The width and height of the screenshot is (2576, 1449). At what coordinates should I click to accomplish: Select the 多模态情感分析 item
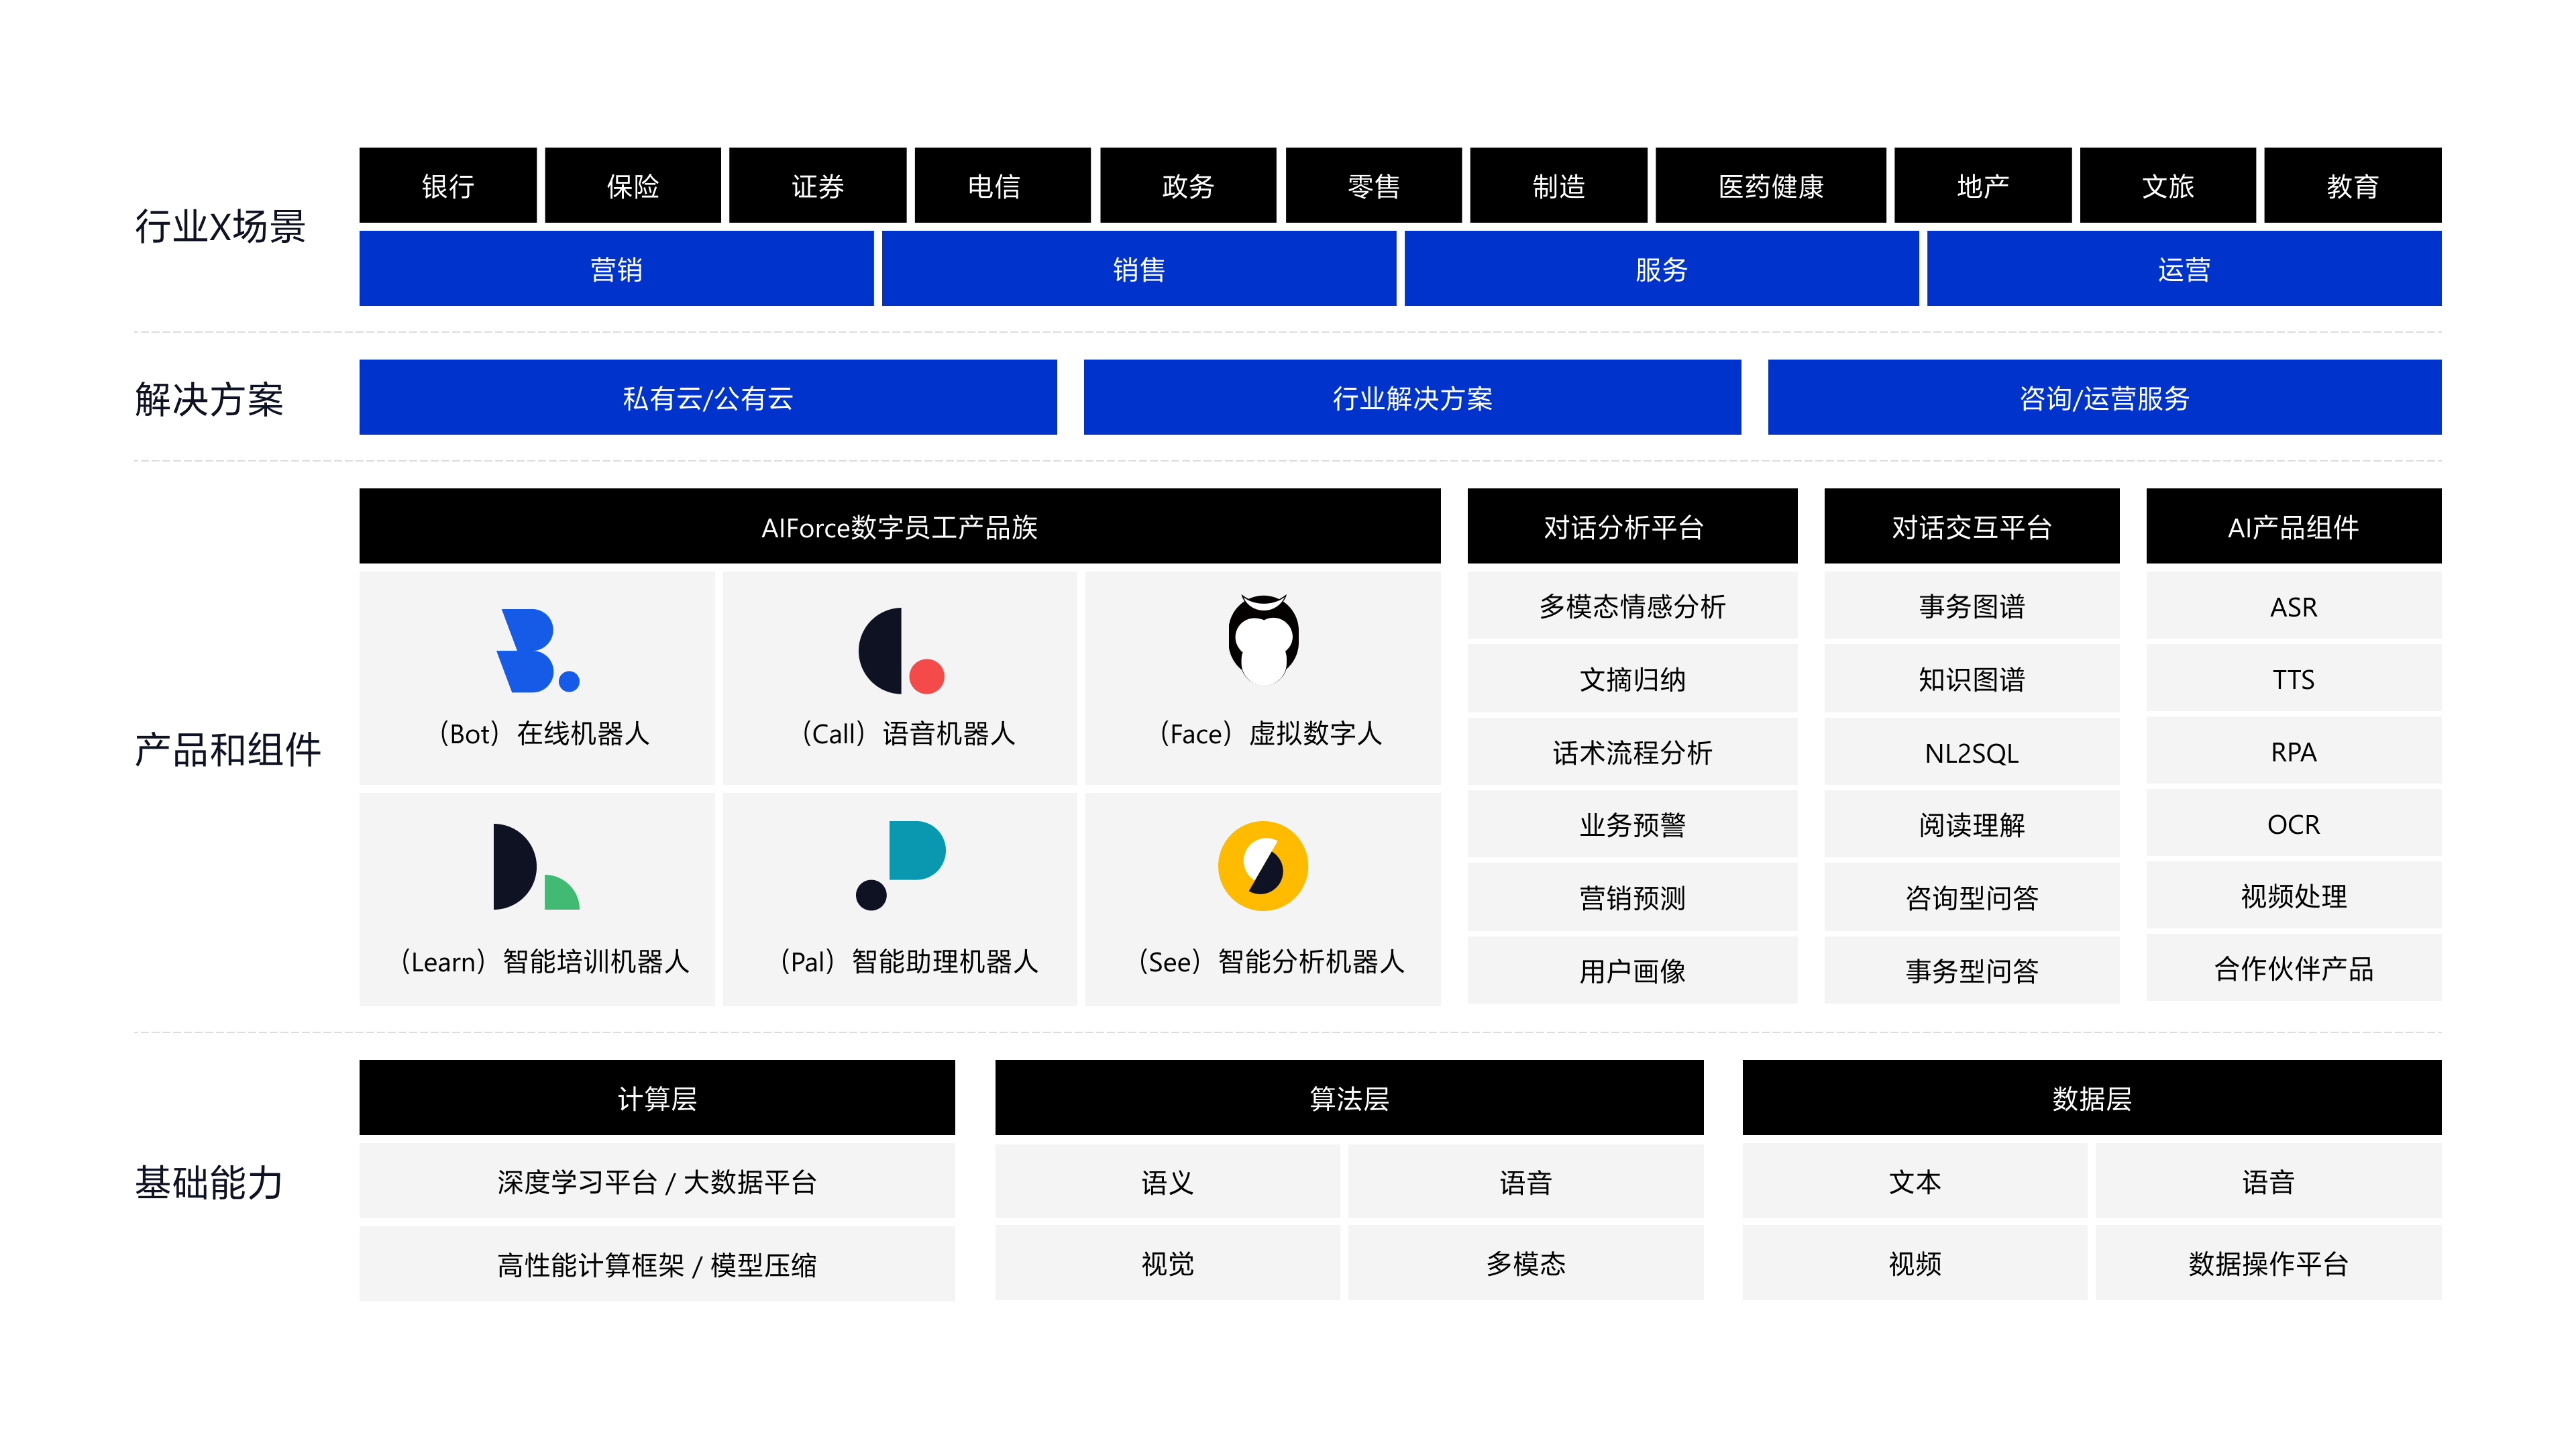click(1632, 606)
